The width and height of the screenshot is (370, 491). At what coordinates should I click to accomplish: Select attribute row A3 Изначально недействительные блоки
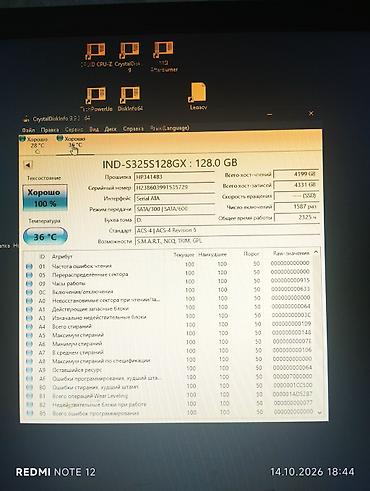coord(169,317)
